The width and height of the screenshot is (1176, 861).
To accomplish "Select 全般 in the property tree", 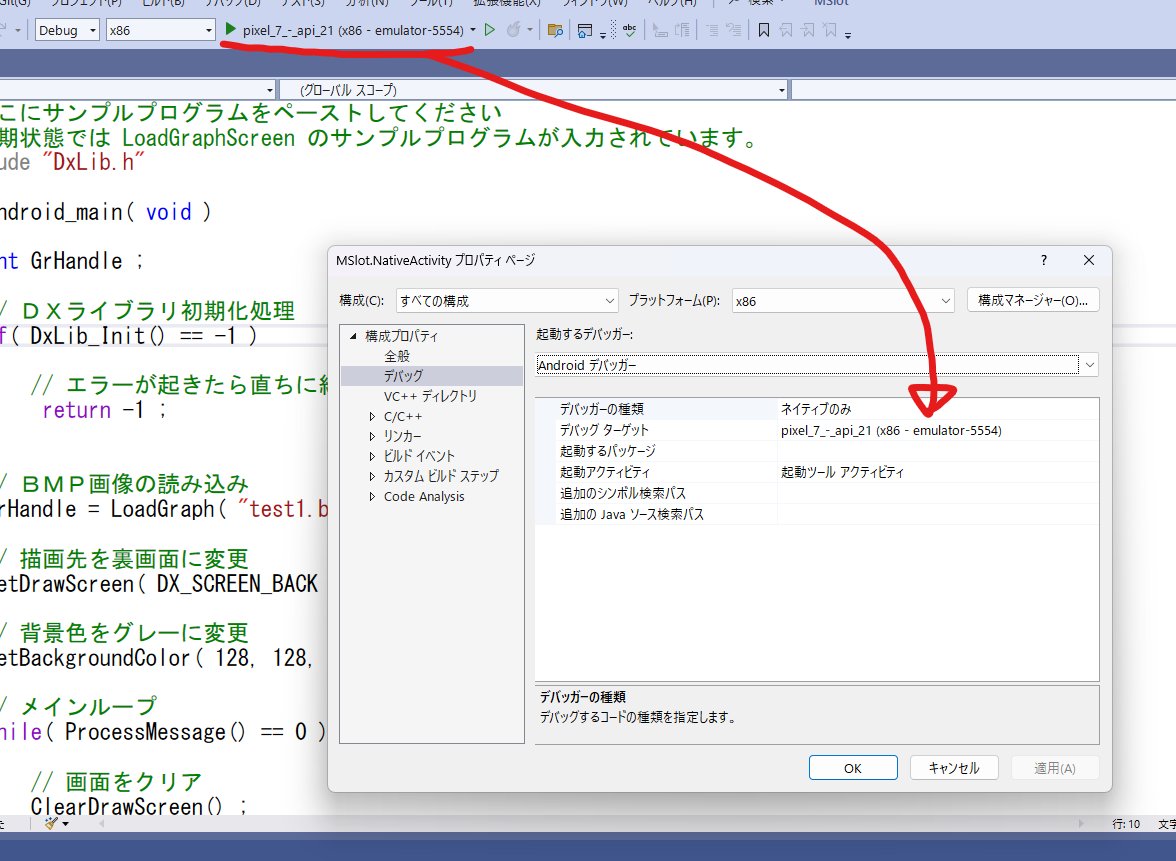I will 396,357.
